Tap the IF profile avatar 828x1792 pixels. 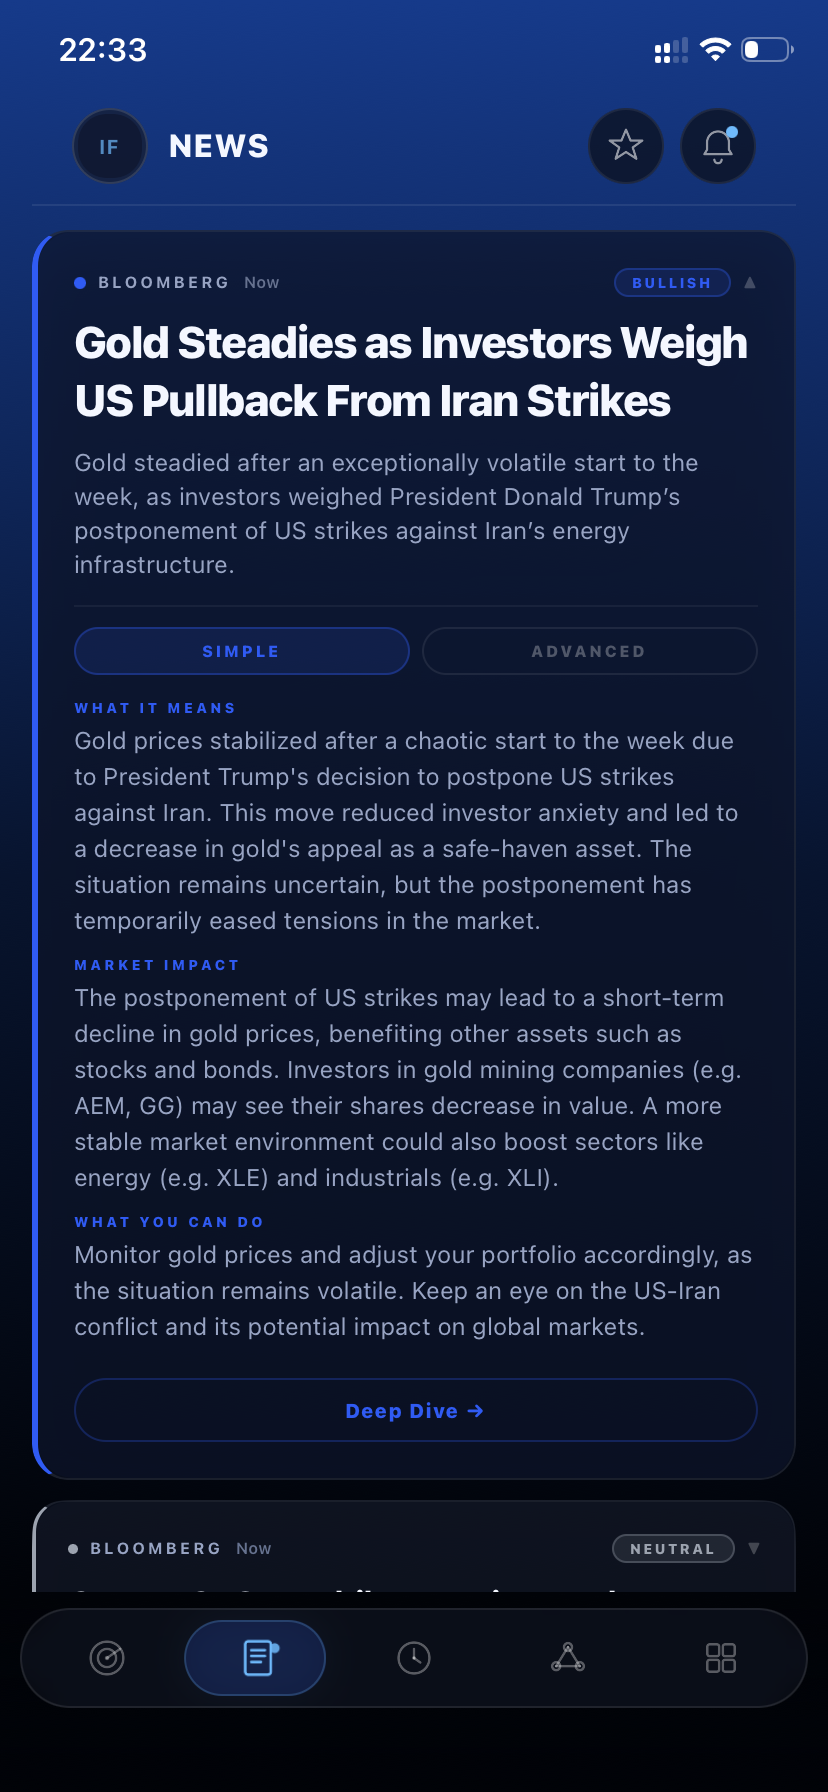110,145
